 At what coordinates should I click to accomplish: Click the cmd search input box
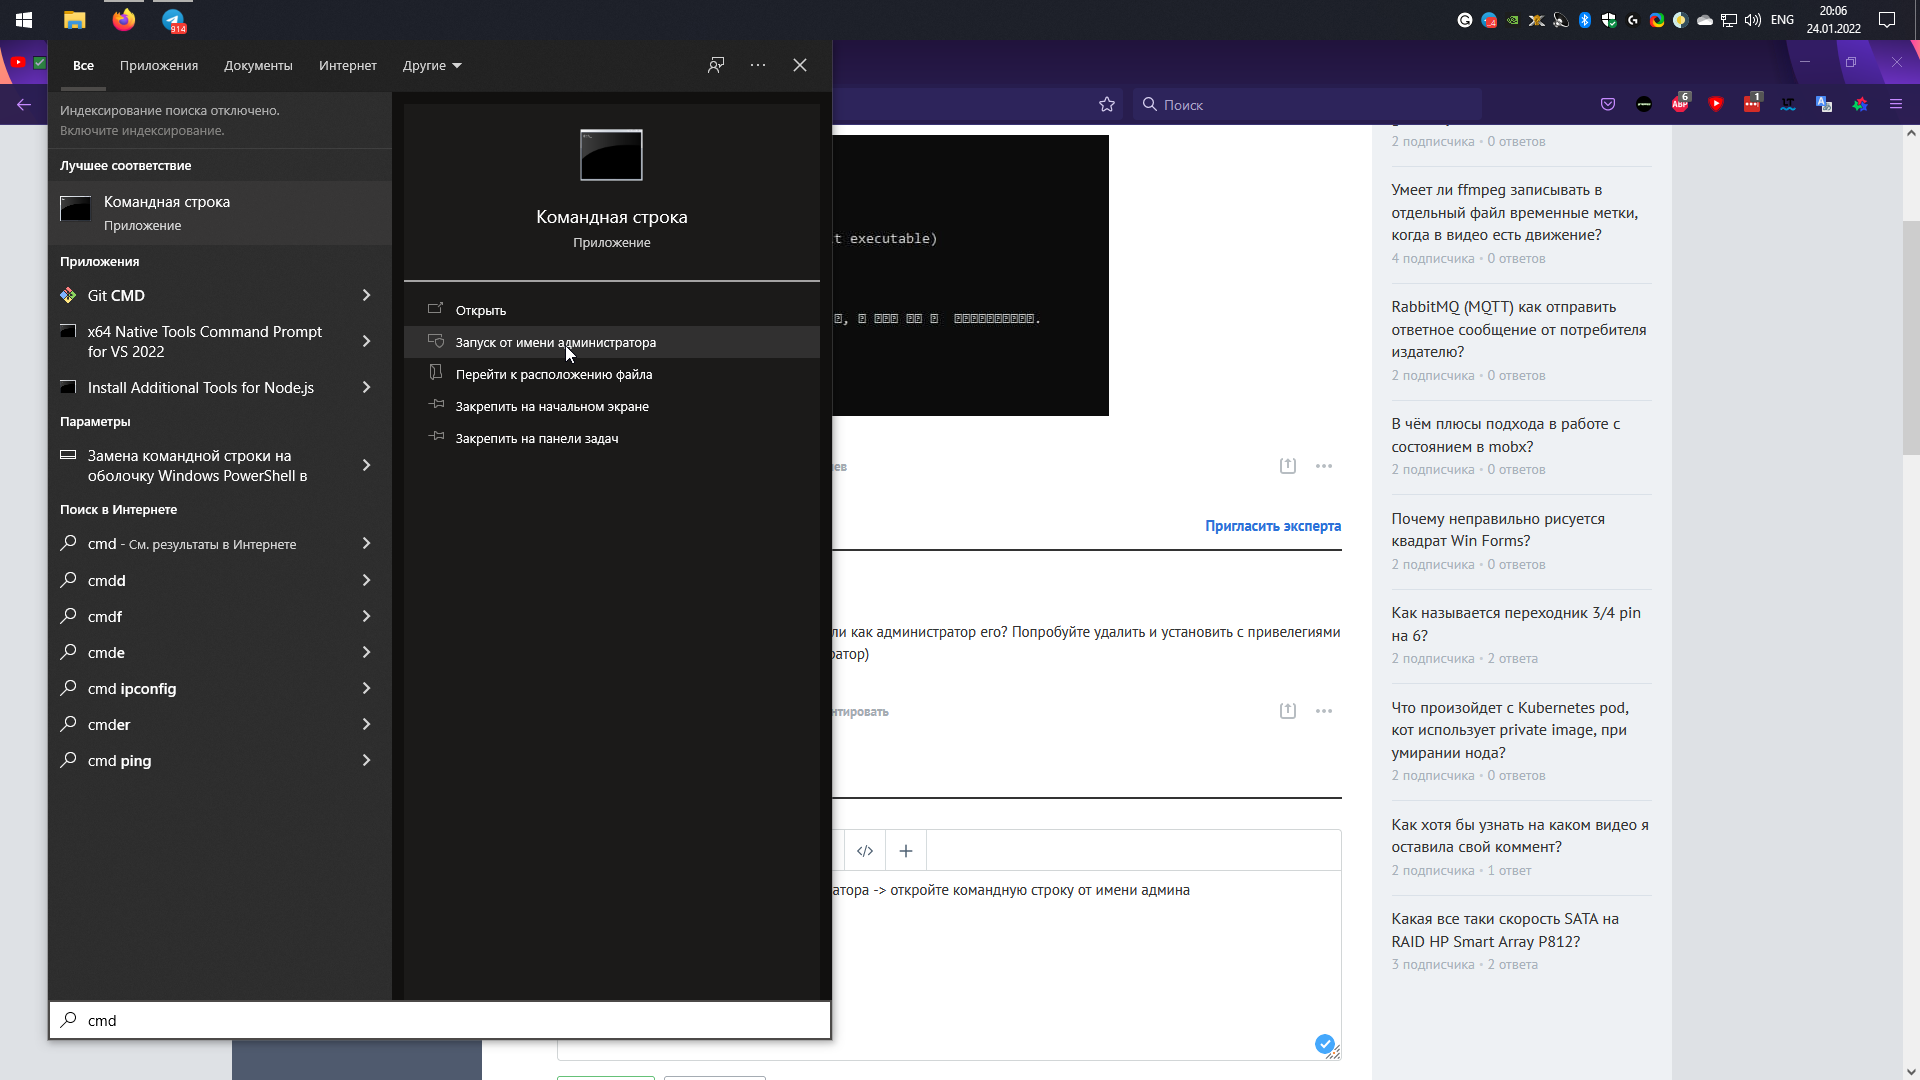tap(440, 1020)
